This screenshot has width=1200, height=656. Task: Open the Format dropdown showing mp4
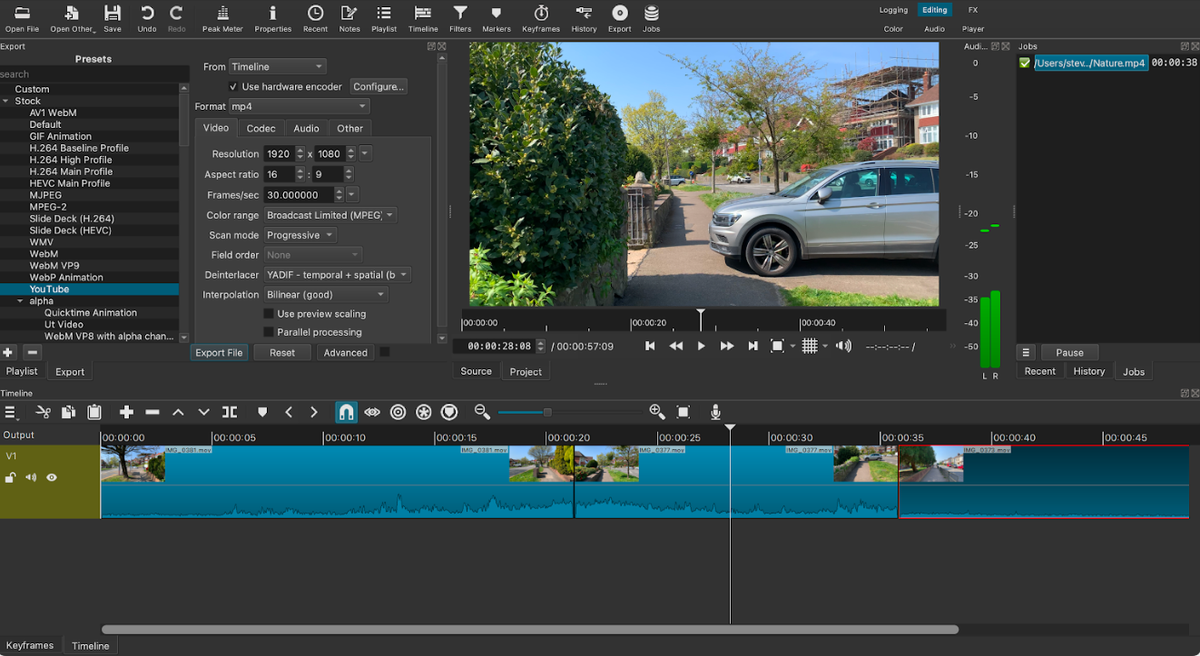298,106
